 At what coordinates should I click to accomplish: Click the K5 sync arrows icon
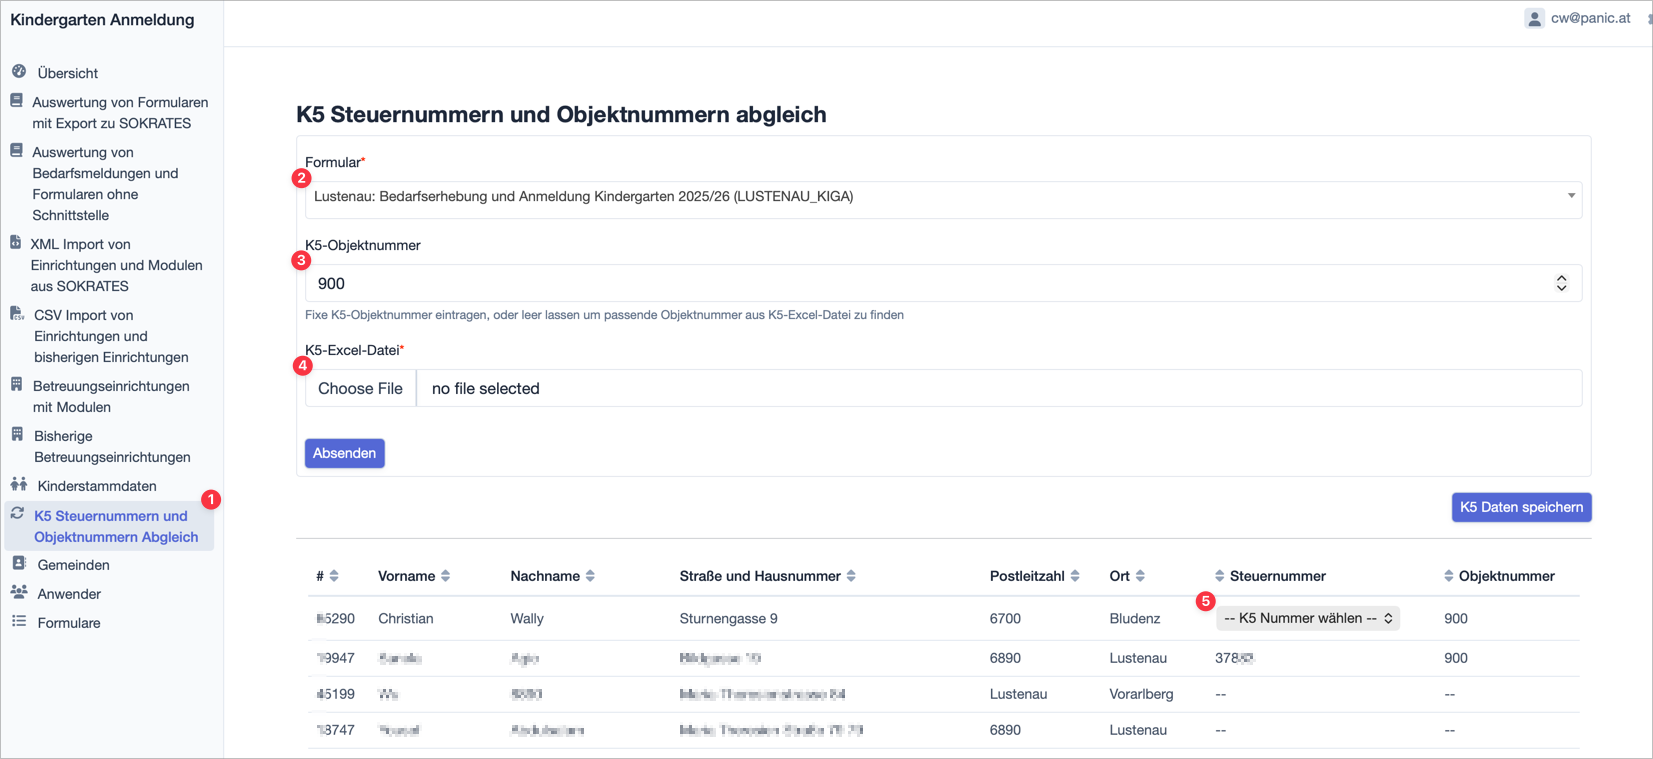[x=18, y=514]
